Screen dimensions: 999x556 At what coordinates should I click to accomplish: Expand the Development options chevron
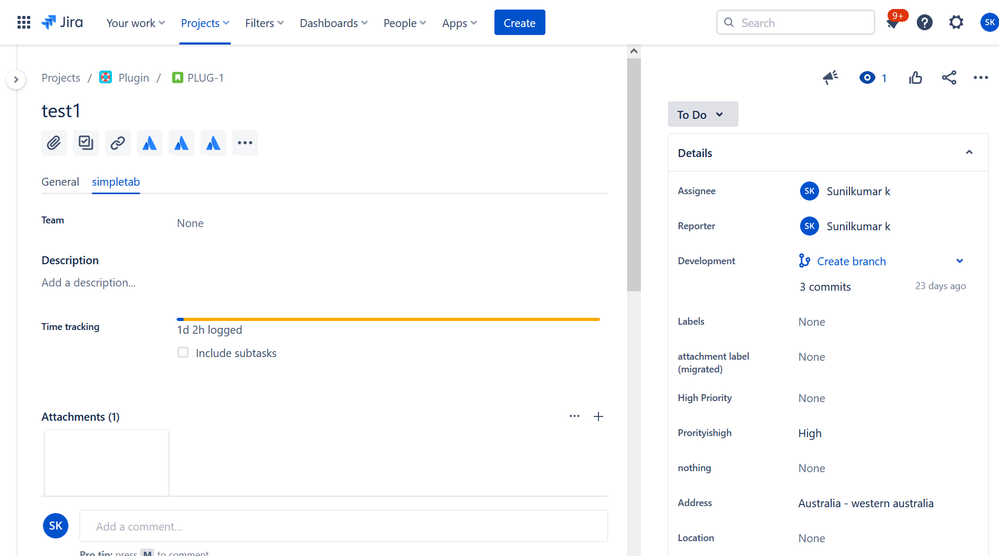pos(959,261)
